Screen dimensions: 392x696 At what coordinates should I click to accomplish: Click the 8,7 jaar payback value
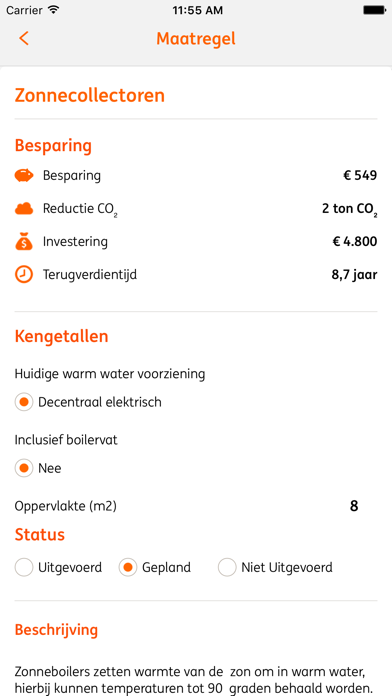tap(354, 275)
